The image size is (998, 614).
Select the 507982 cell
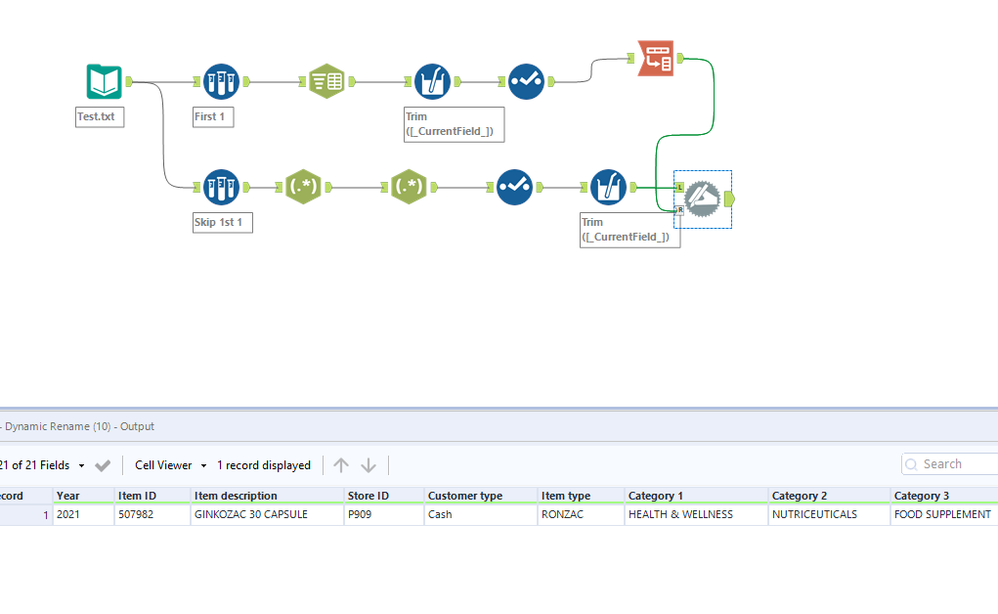click(x=152, y=514)
